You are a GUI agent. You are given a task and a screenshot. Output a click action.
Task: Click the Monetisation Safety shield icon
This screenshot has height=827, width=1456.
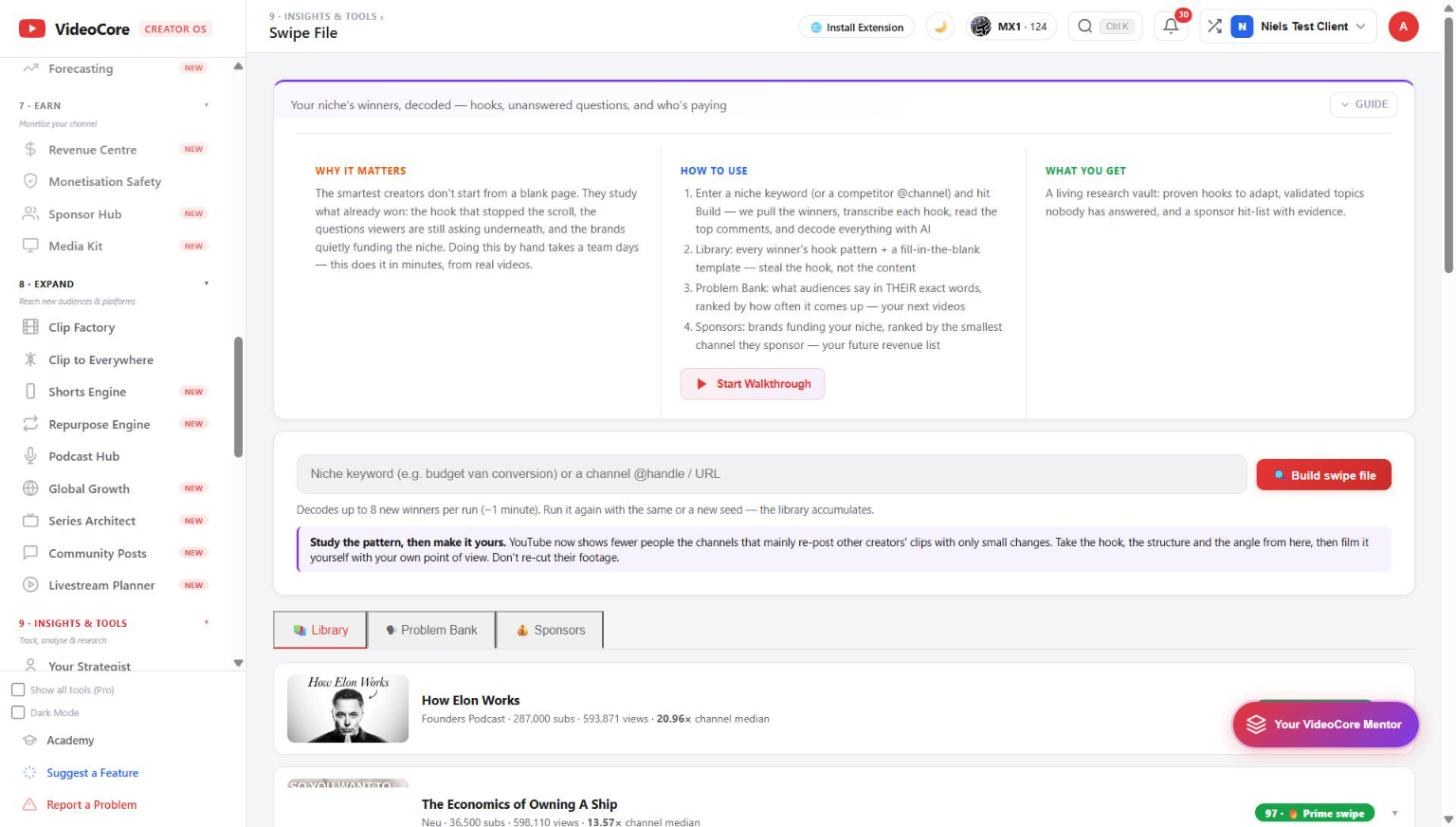[30, 181]
